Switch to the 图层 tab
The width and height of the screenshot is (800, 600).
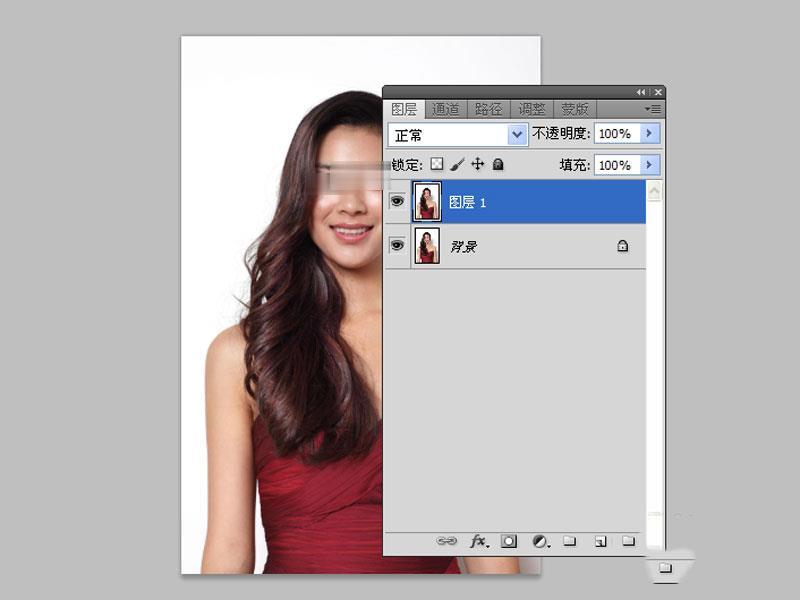click(x=404, y=109)
